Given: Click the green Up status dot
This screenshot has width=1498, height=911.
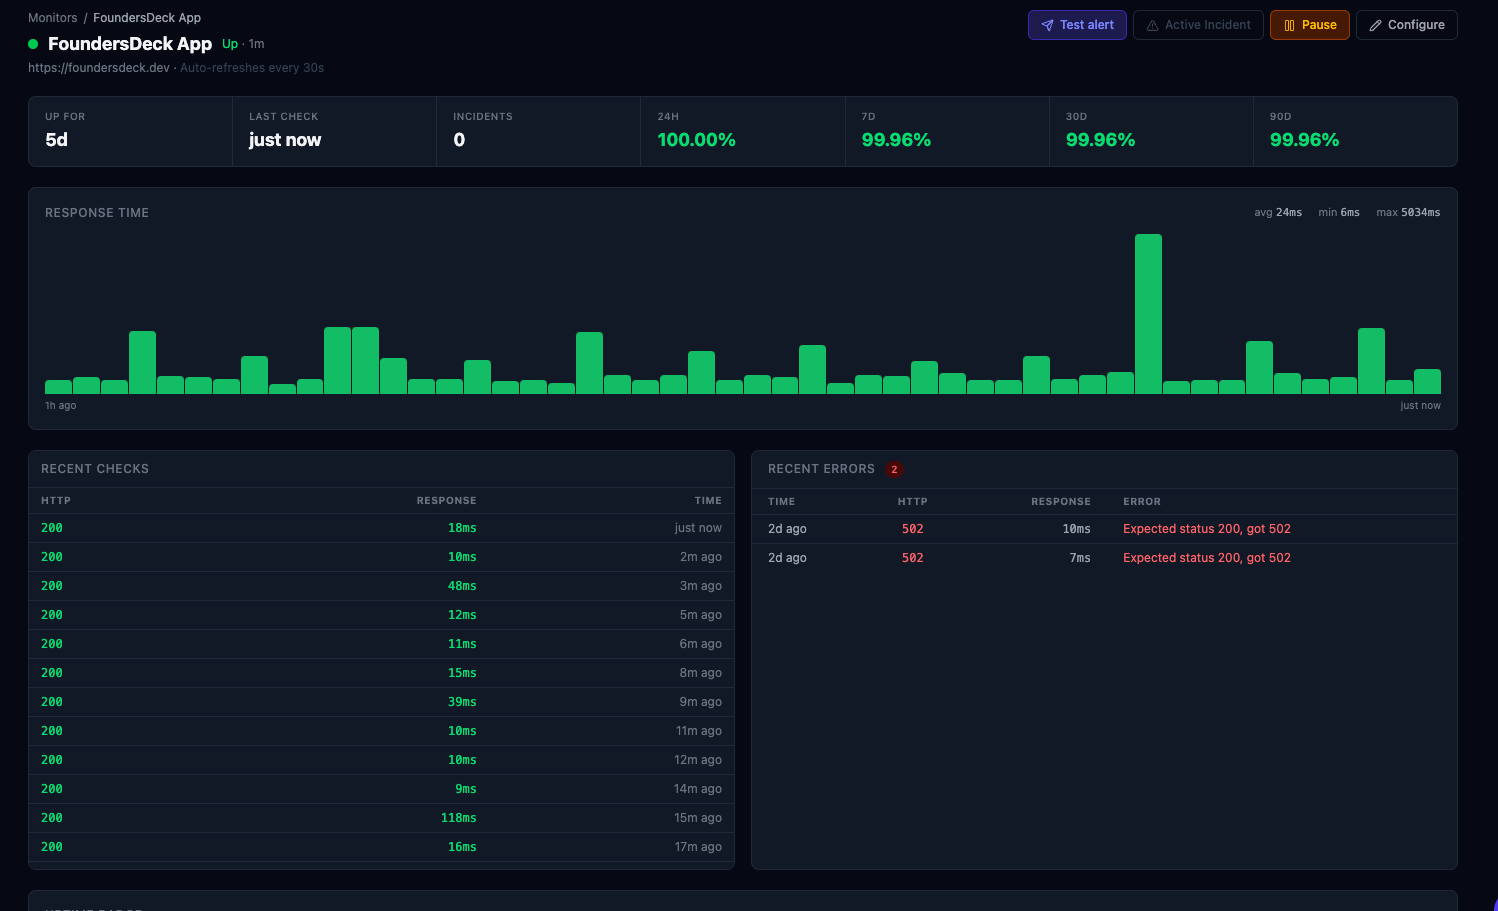Looking at the screenshot, I should [33, 44].
